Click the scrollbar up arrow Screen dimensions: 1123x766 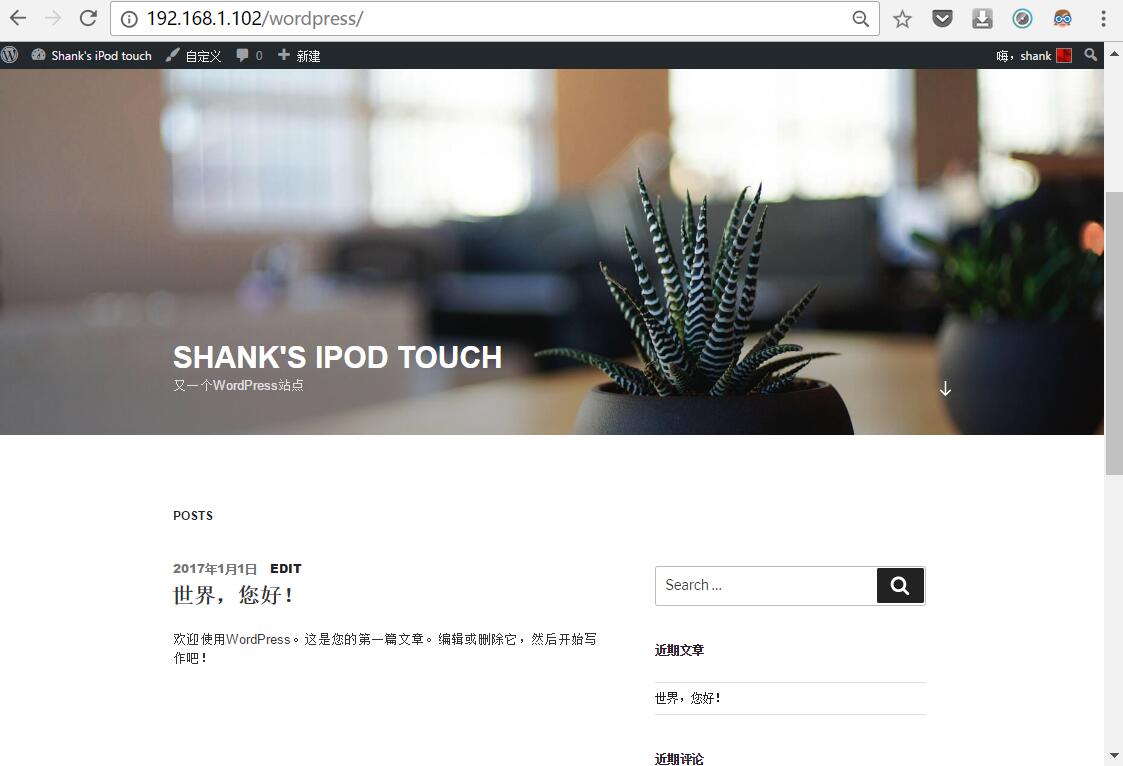click(1114, 54)
